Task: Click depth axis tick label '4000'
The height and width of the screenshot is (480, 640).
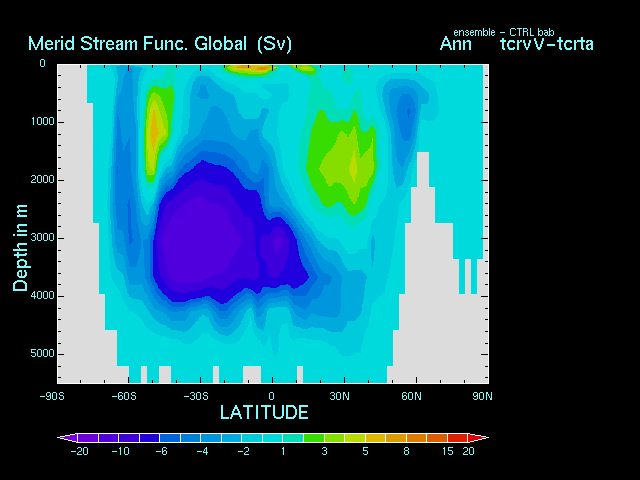Action: coord(42,296)
